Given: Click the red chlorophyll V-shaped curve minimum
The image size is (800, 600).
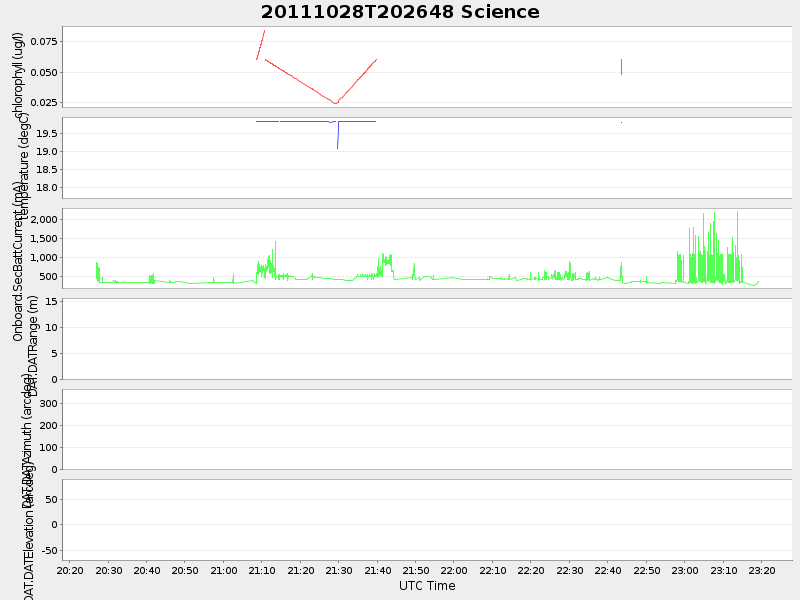Looking at the screenshot, I should [335, 103].
